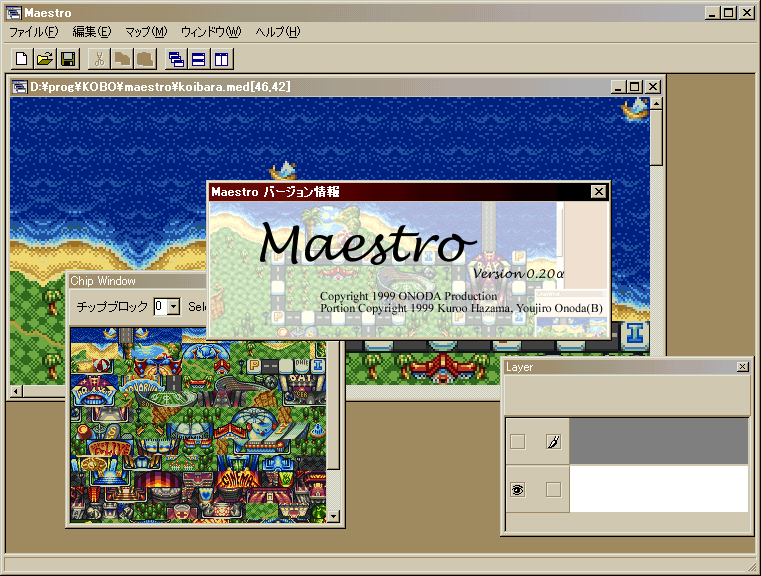This screenshot has height=576, width=761.
Task: Click the ship in map's top-right corner
Action: point(635,108)
